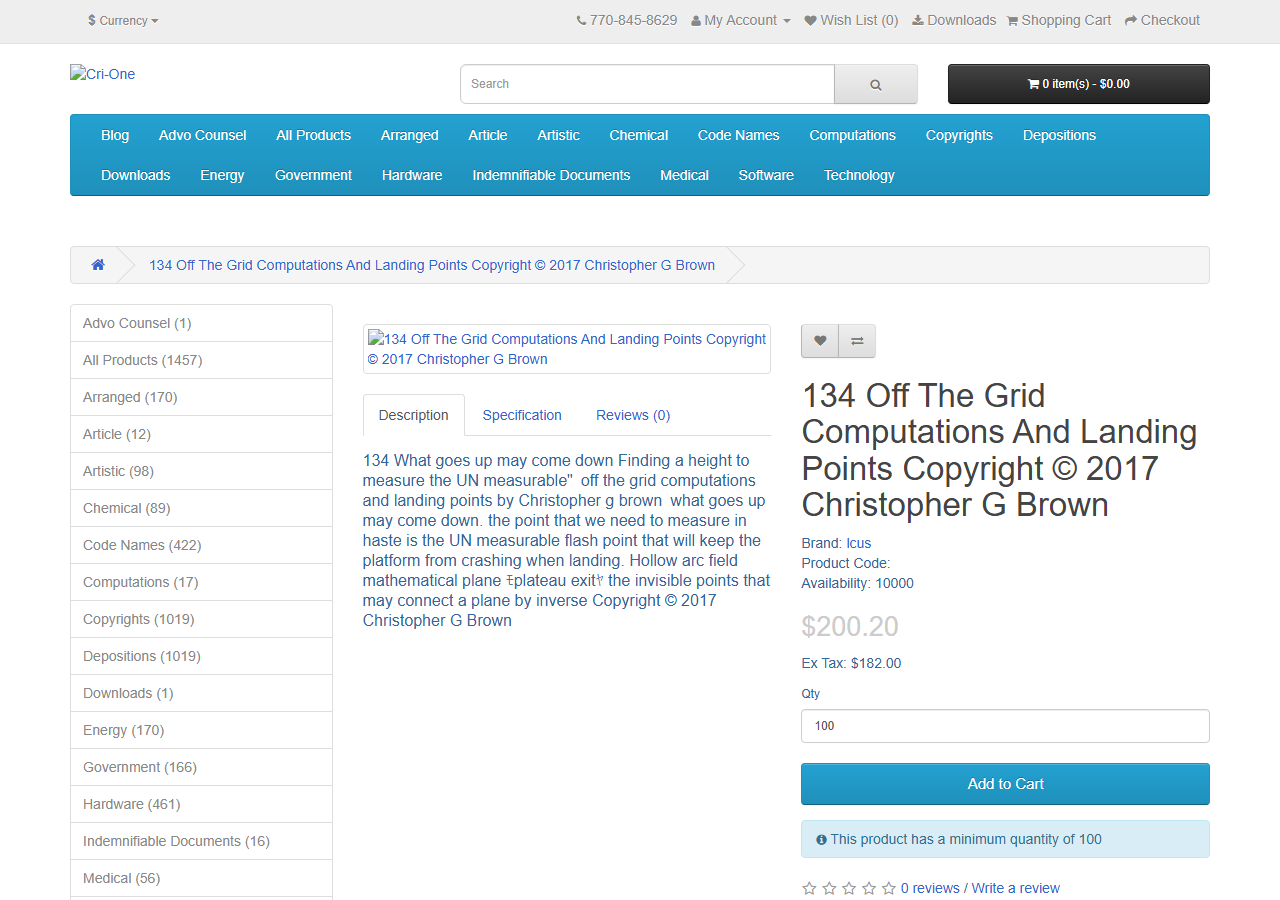Select Chemical (89) sidebar category
1280x900 pixels.
201,508
